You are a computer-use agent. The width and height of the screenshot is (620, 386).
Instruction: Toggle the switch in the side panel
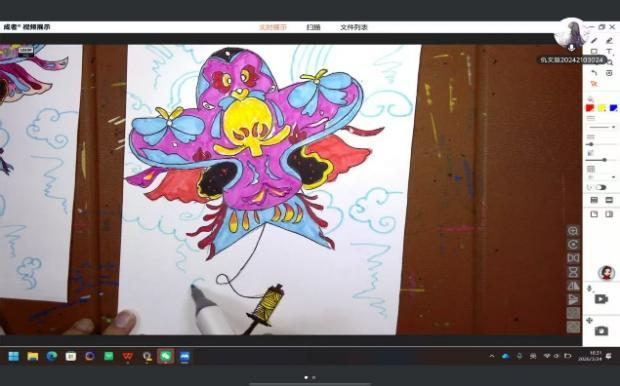tap(601, 187)
